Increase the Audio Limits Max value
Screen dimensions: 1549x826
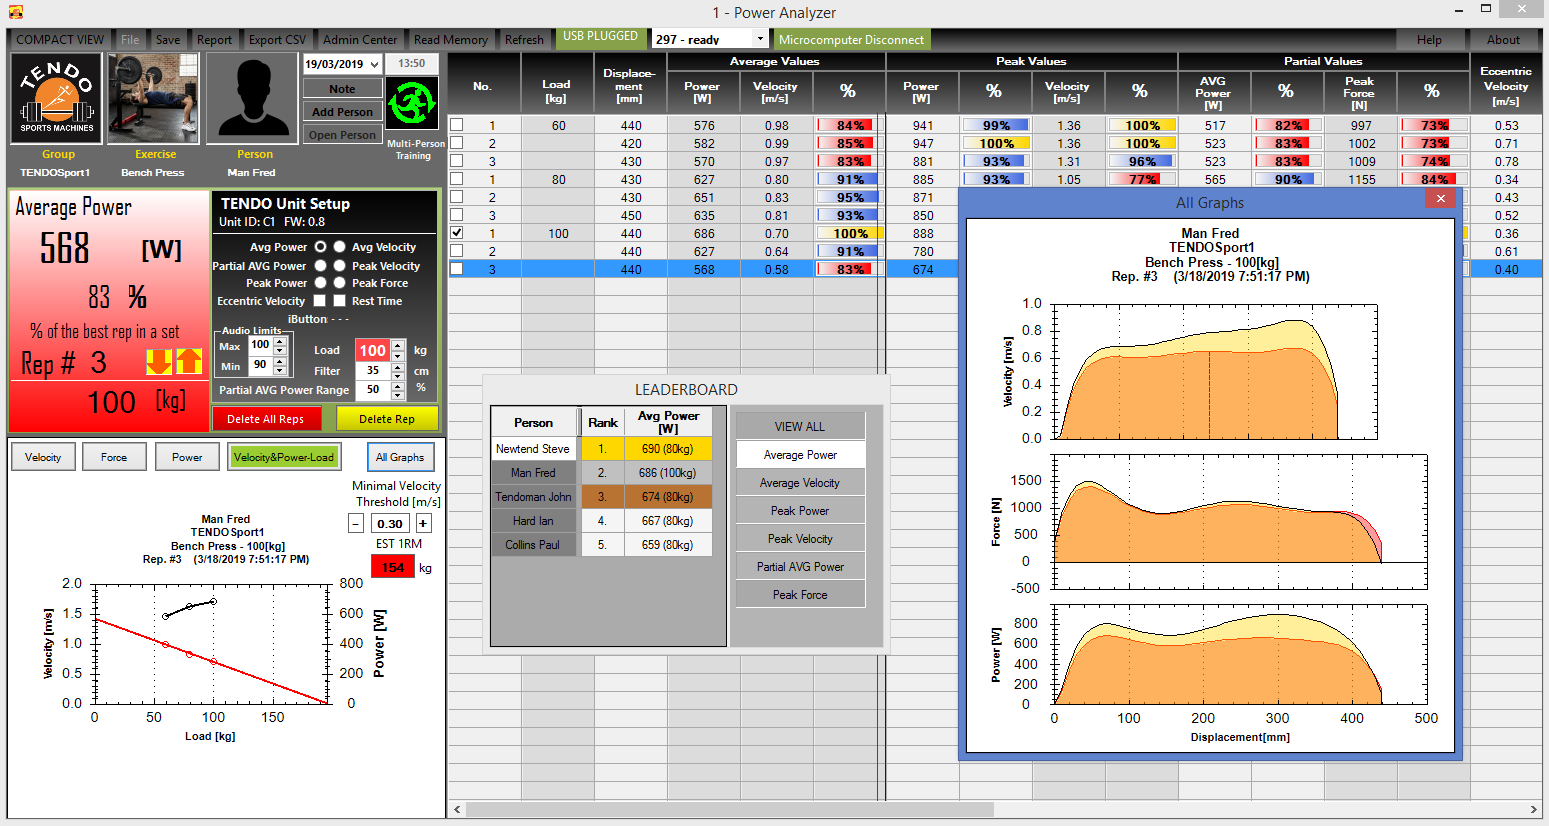point(280,340)
